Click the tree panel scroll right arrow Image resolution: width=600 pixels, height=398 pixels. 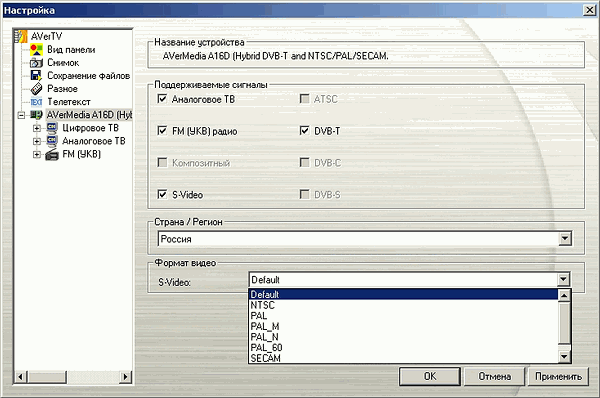pyautogui.click(x=125, y=377)
